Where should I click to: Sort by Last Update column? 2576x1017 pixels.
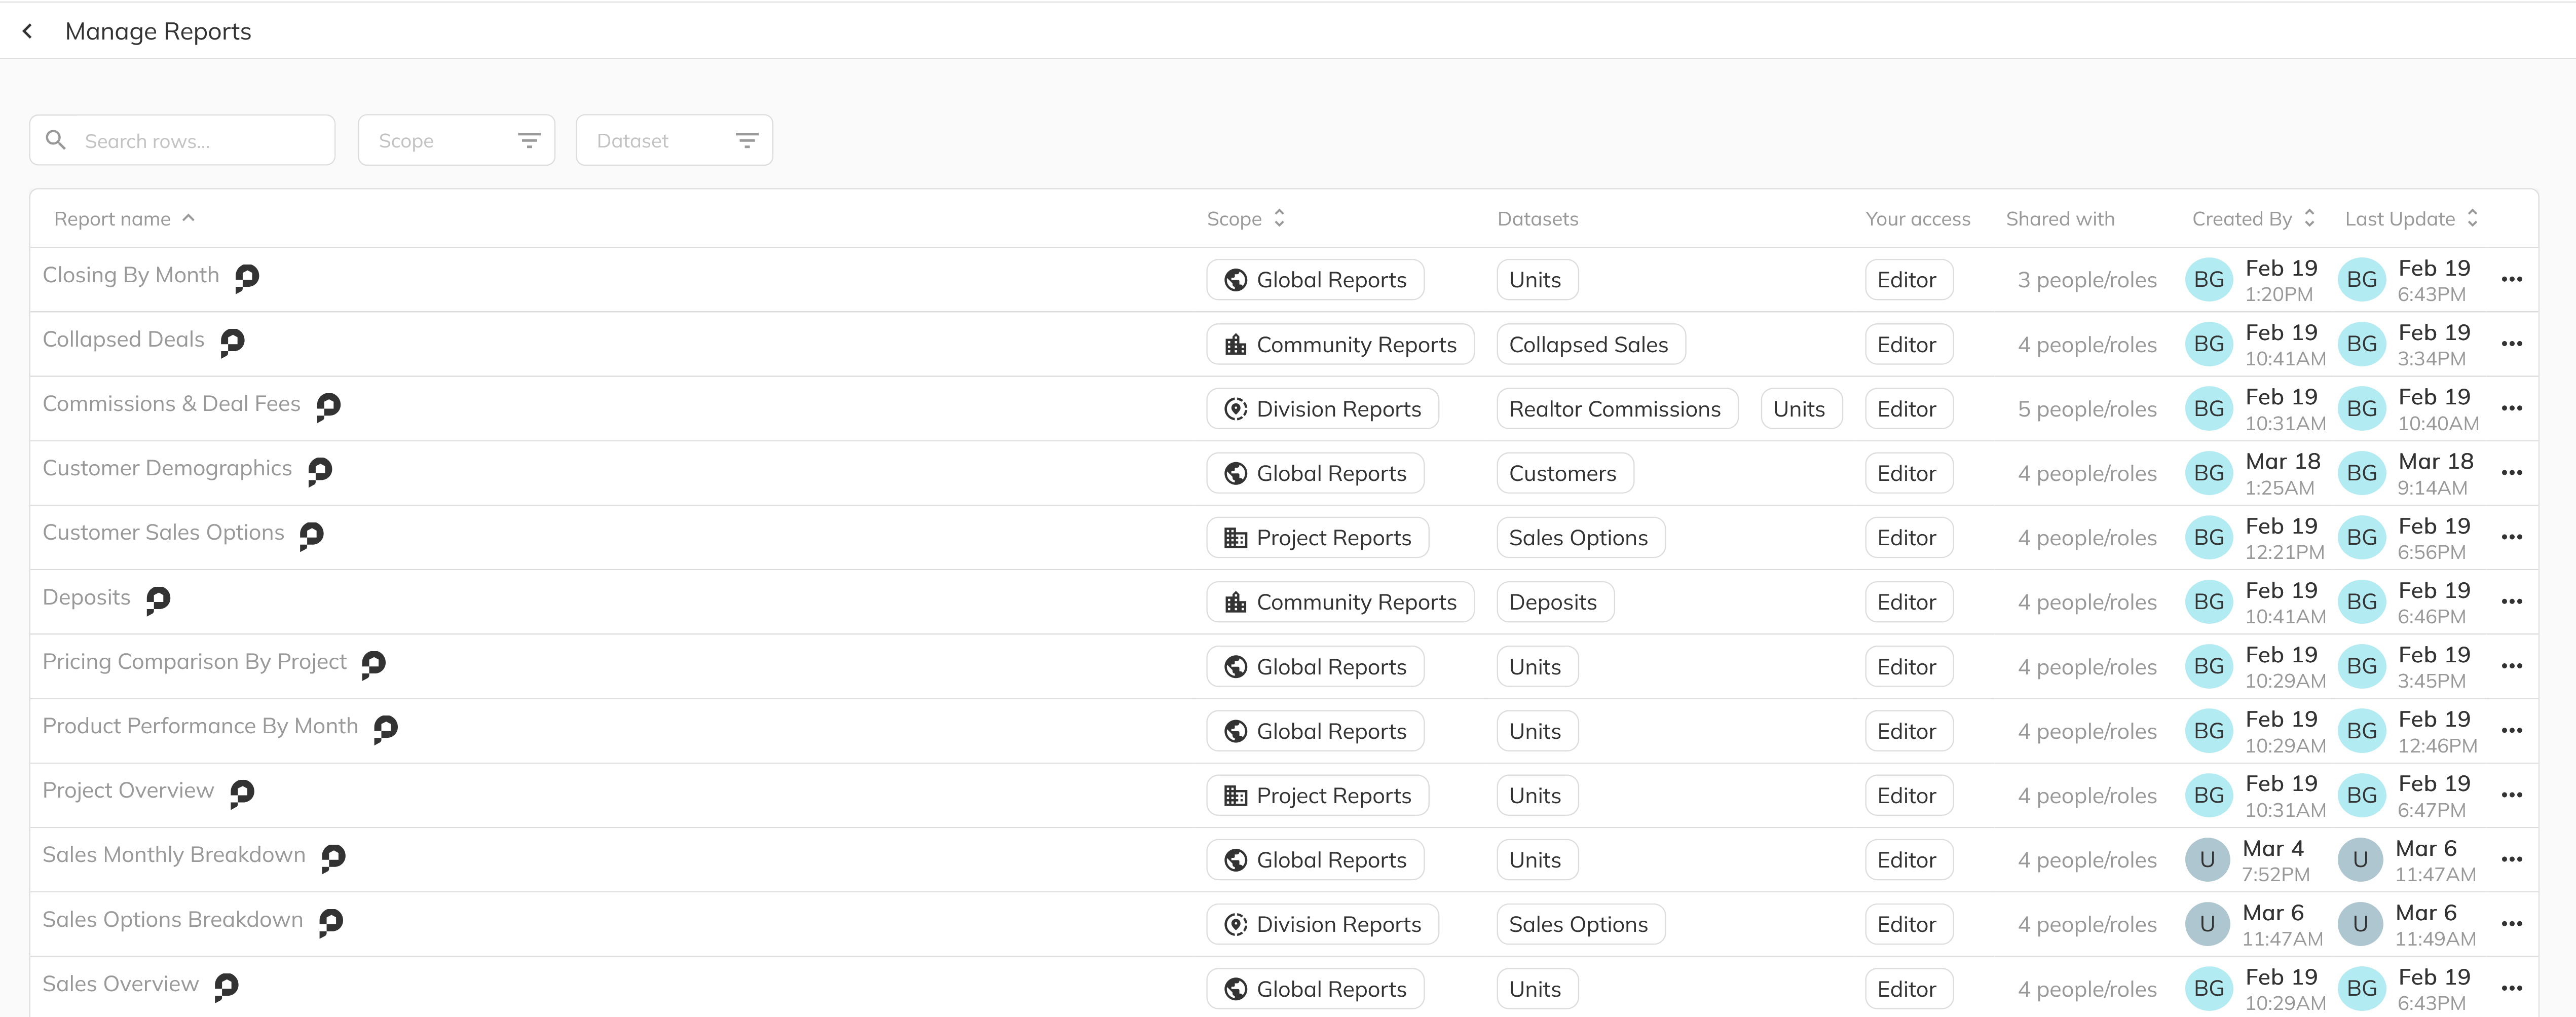pos(2411,219)
